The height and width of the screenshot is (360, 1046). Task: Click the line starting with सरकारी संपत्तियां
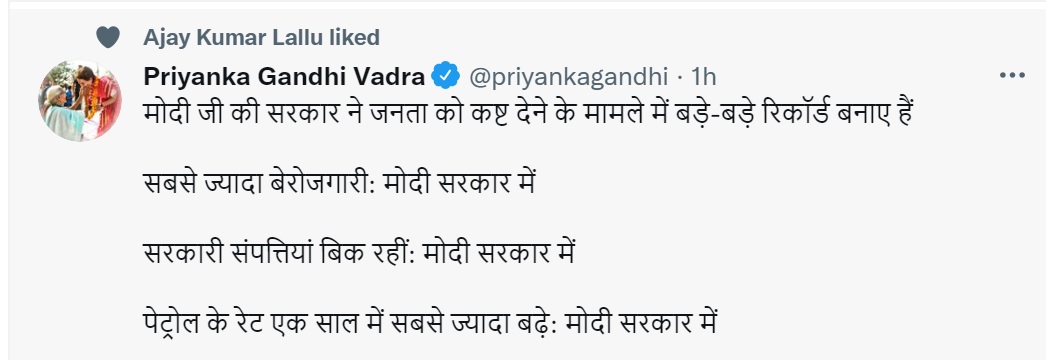point(359,253)
